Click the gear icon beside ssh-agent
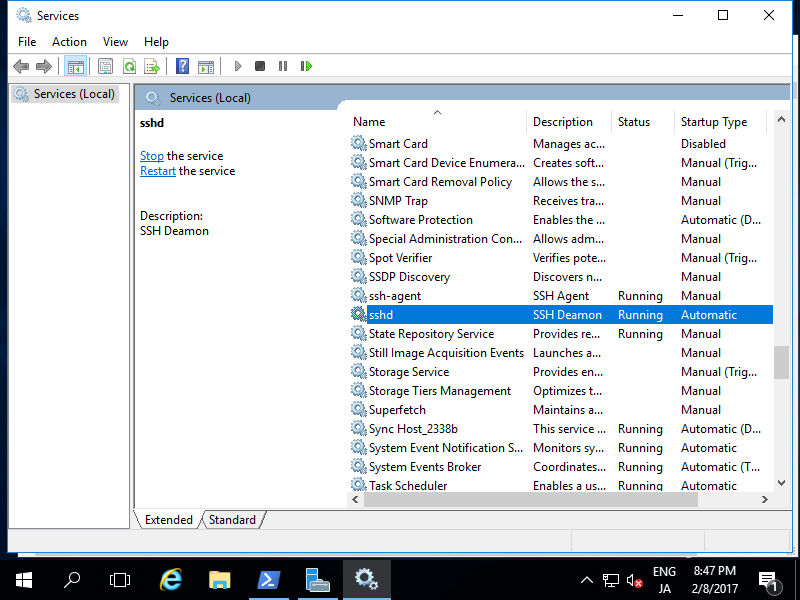800x600 pixels. [359, 295]
